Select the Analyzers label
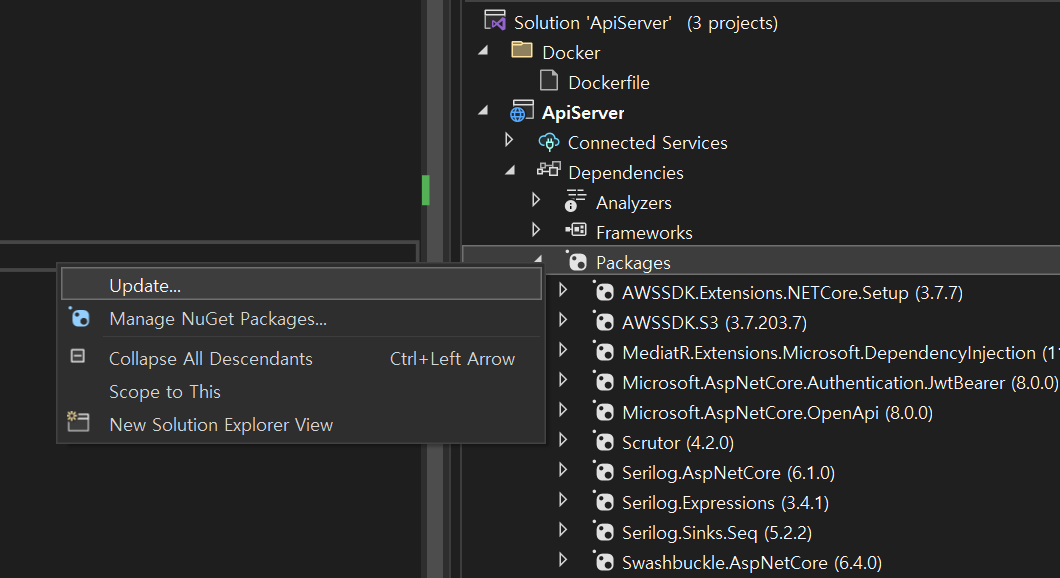Viewport: 1060px width, 578px height. coord(633,203)
